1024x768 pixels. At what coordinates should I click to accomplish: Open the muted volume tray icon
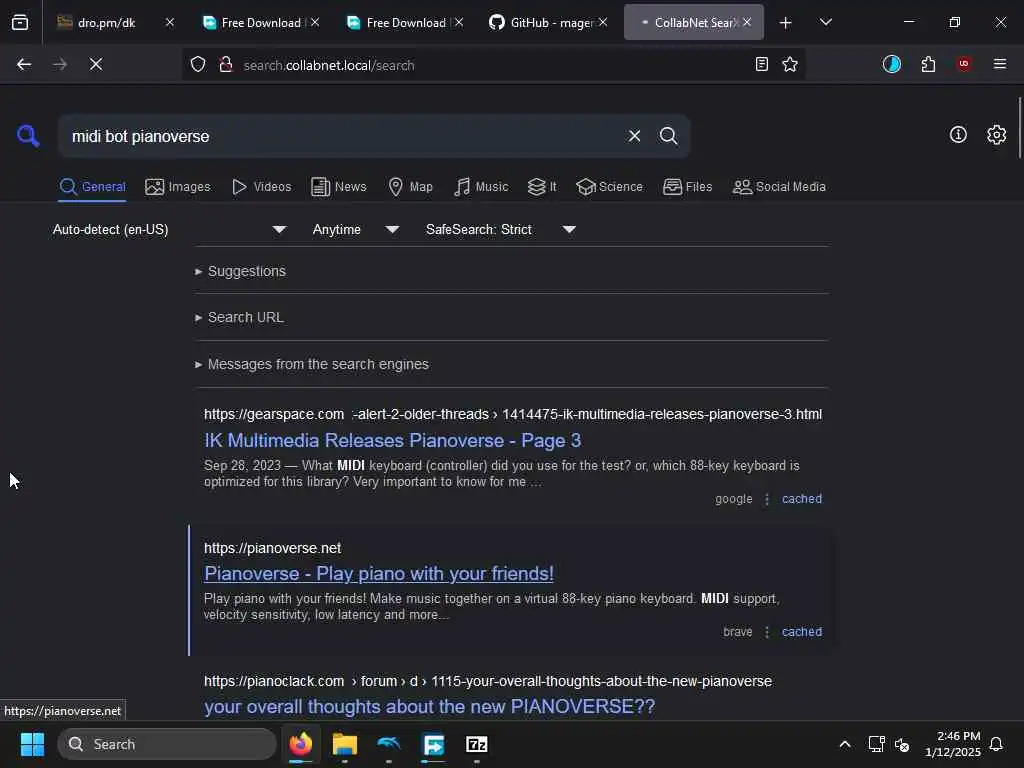(902, 744)
